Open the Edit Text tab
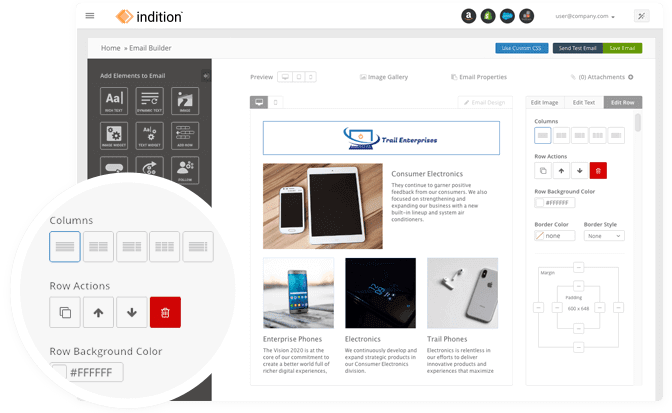 tap(583, 102)
